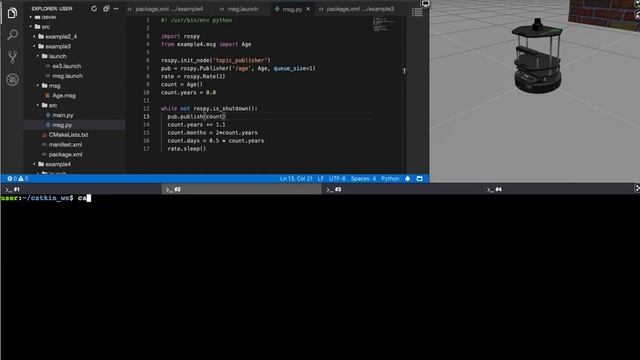Click the grid layout icon right of editor tabs
640x360 pixels.
click(x=417, y=12)
